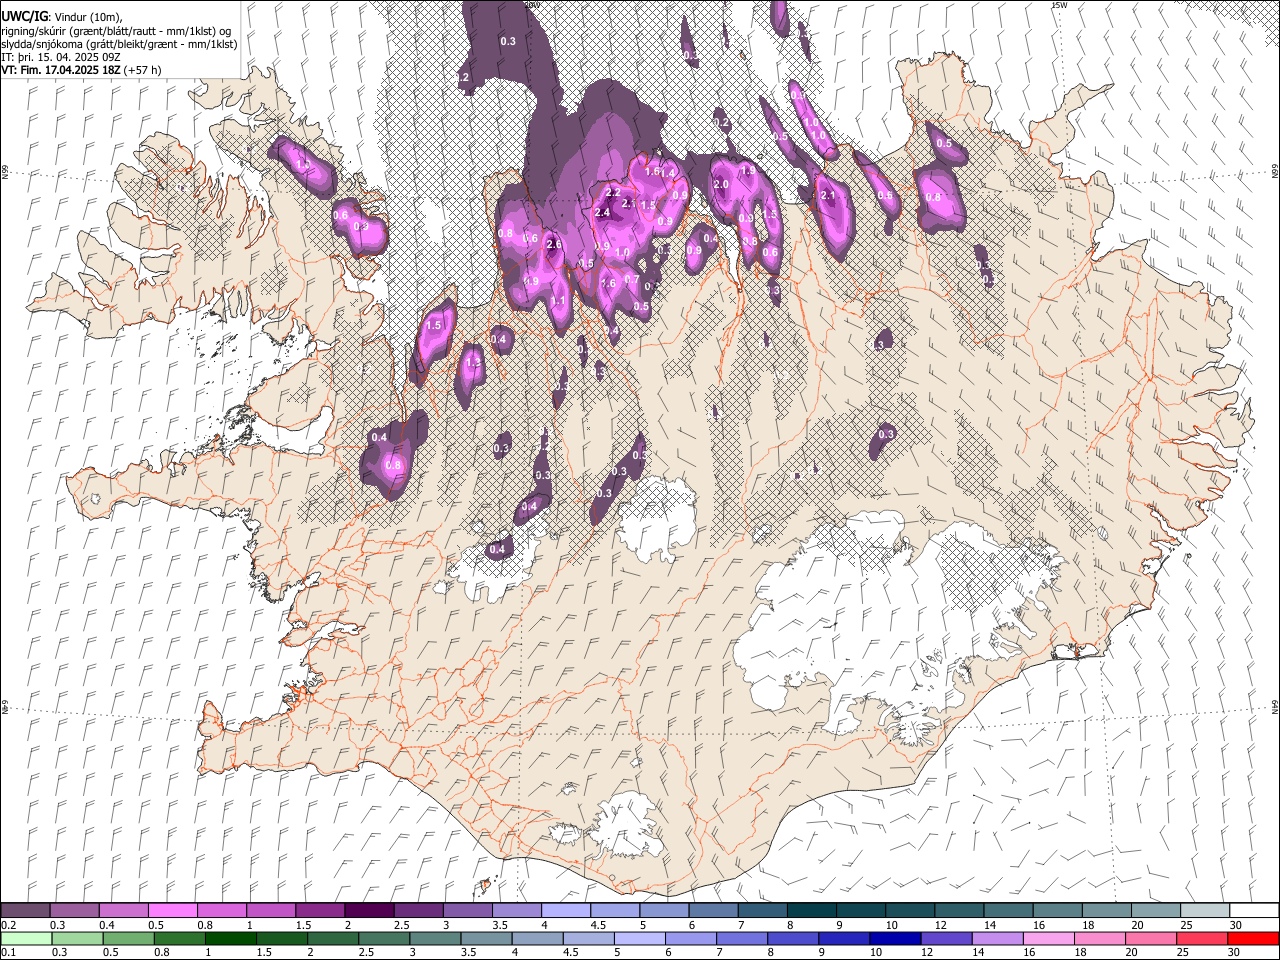Click the 1.9 precipitation value on the map
Image resolution: width=1280 pixels, height=960 pixels.
(x=747, y=171)
